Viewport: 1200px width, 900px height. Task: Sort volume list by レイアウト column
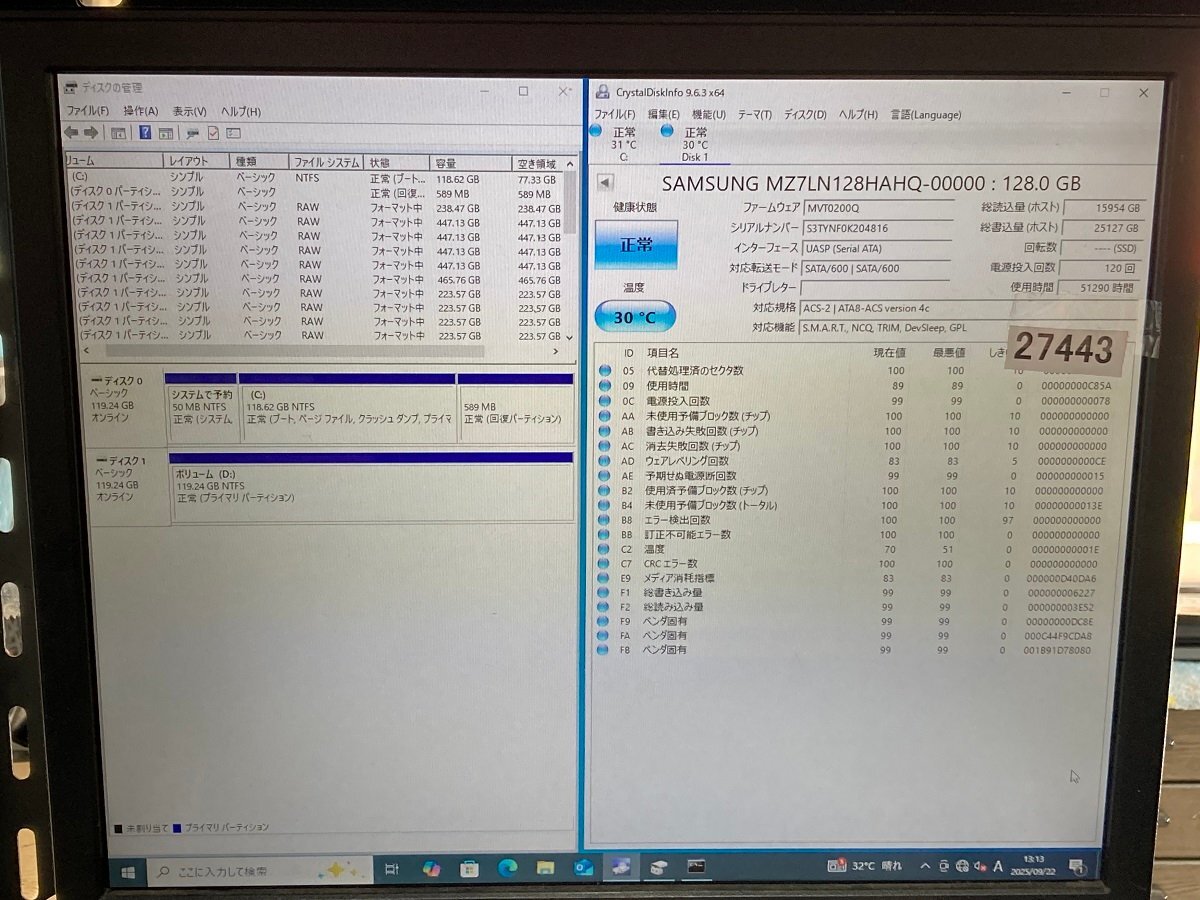(195, 161)
